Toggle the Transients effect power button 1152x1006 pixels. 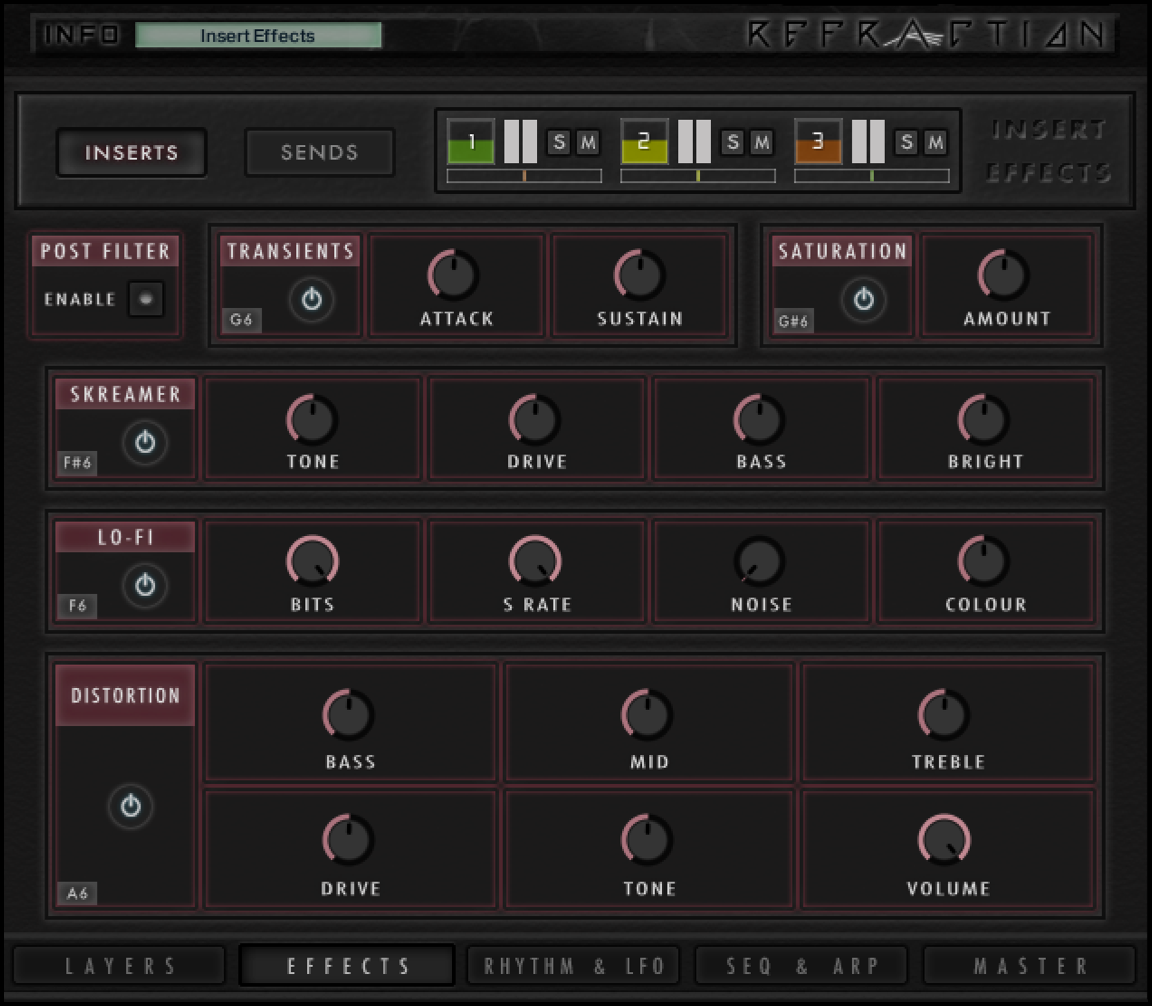point(312,299)
